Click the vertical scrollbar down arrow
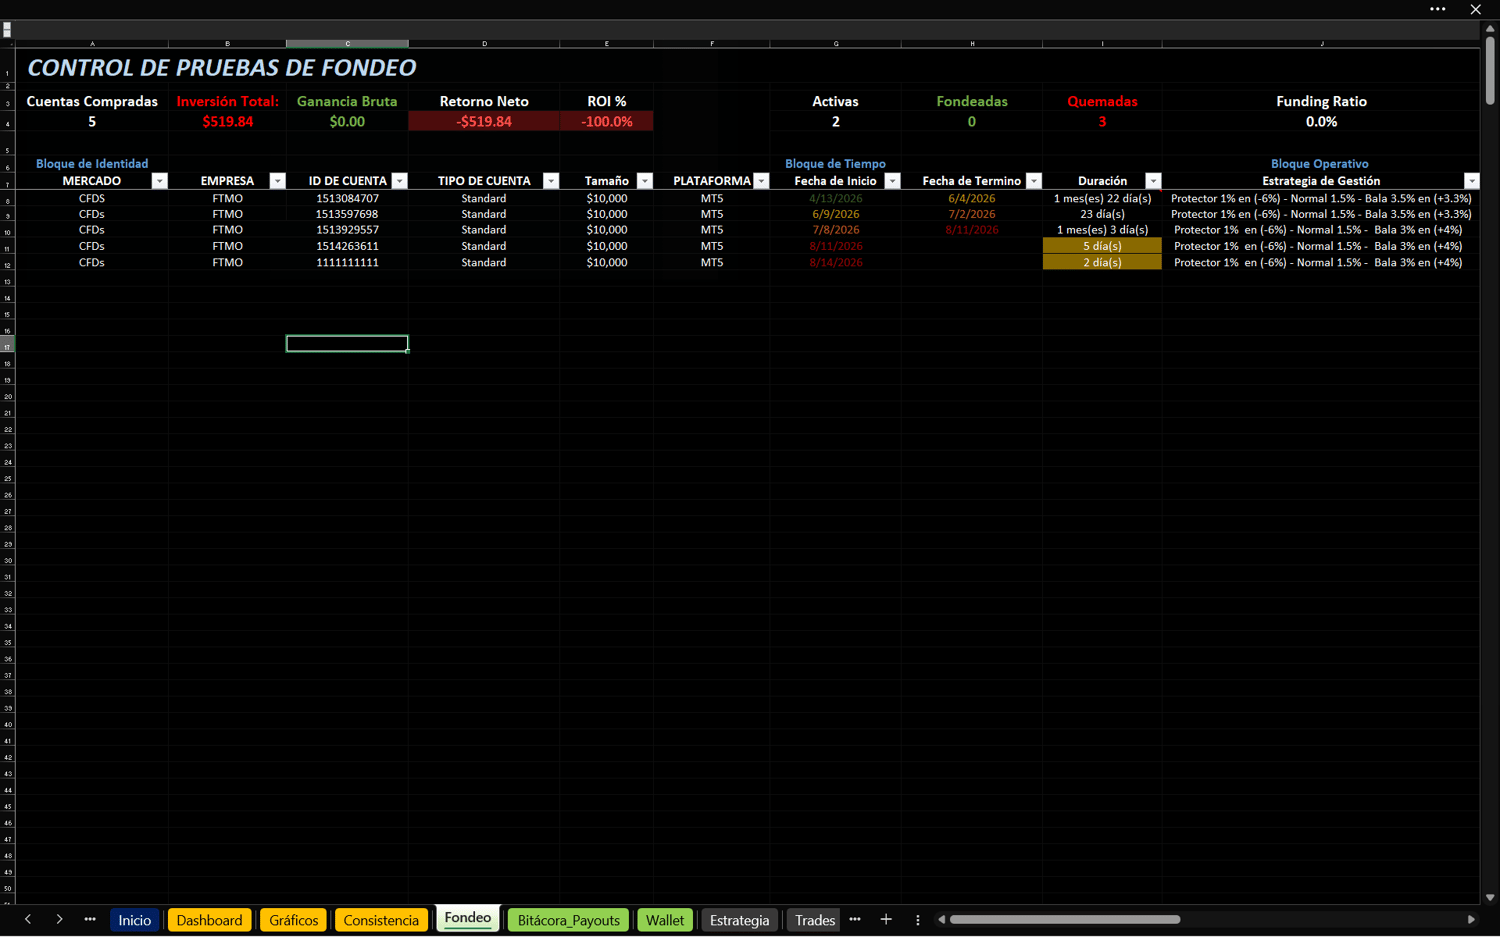The image size is (1500, 937). coord(1490,898)
